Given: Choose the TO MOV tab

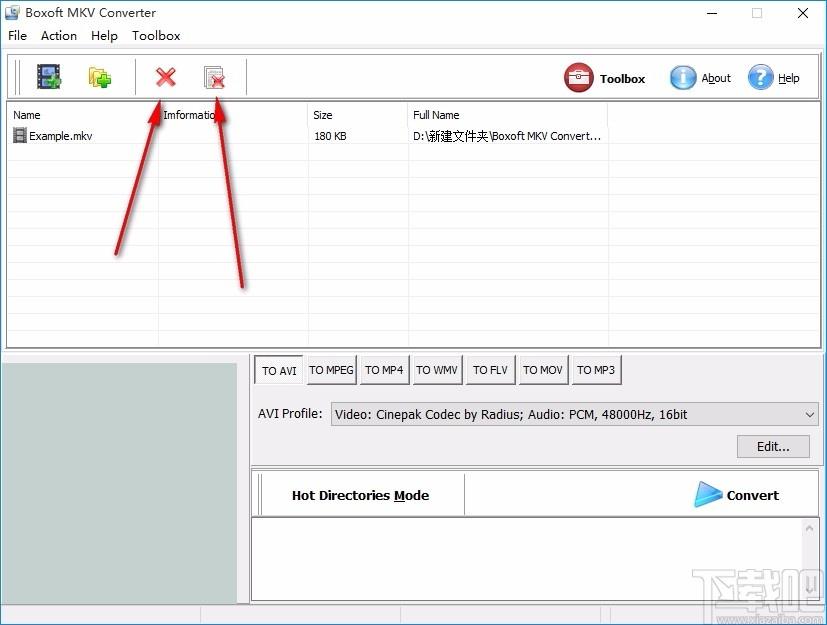Looking at the screenshot, I should 543,370.
